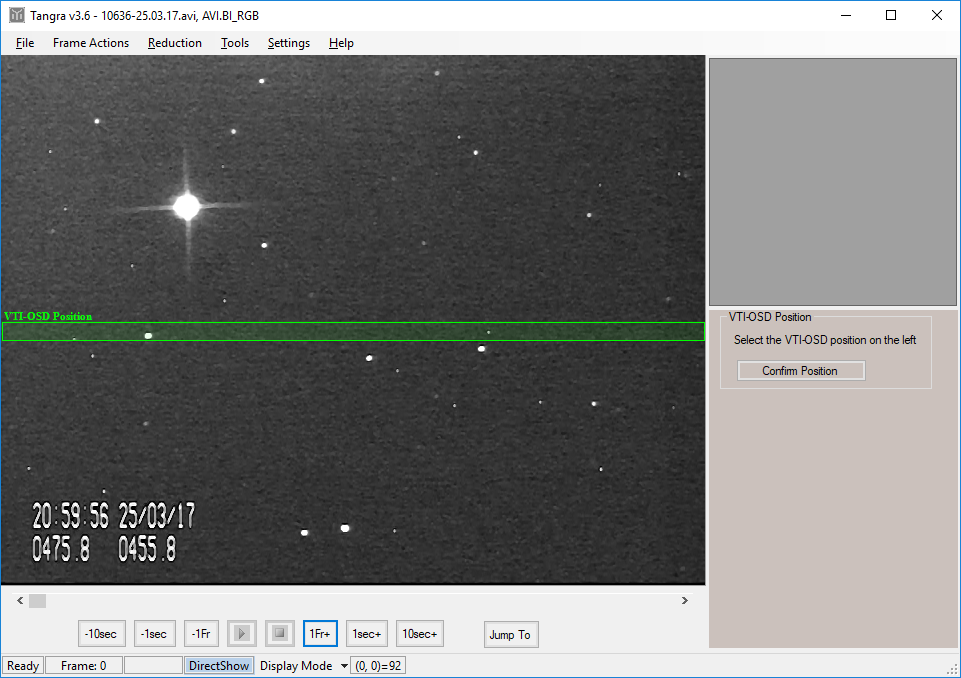Open the File menu
Screen dimensions: 961x678
coord(25,43)
